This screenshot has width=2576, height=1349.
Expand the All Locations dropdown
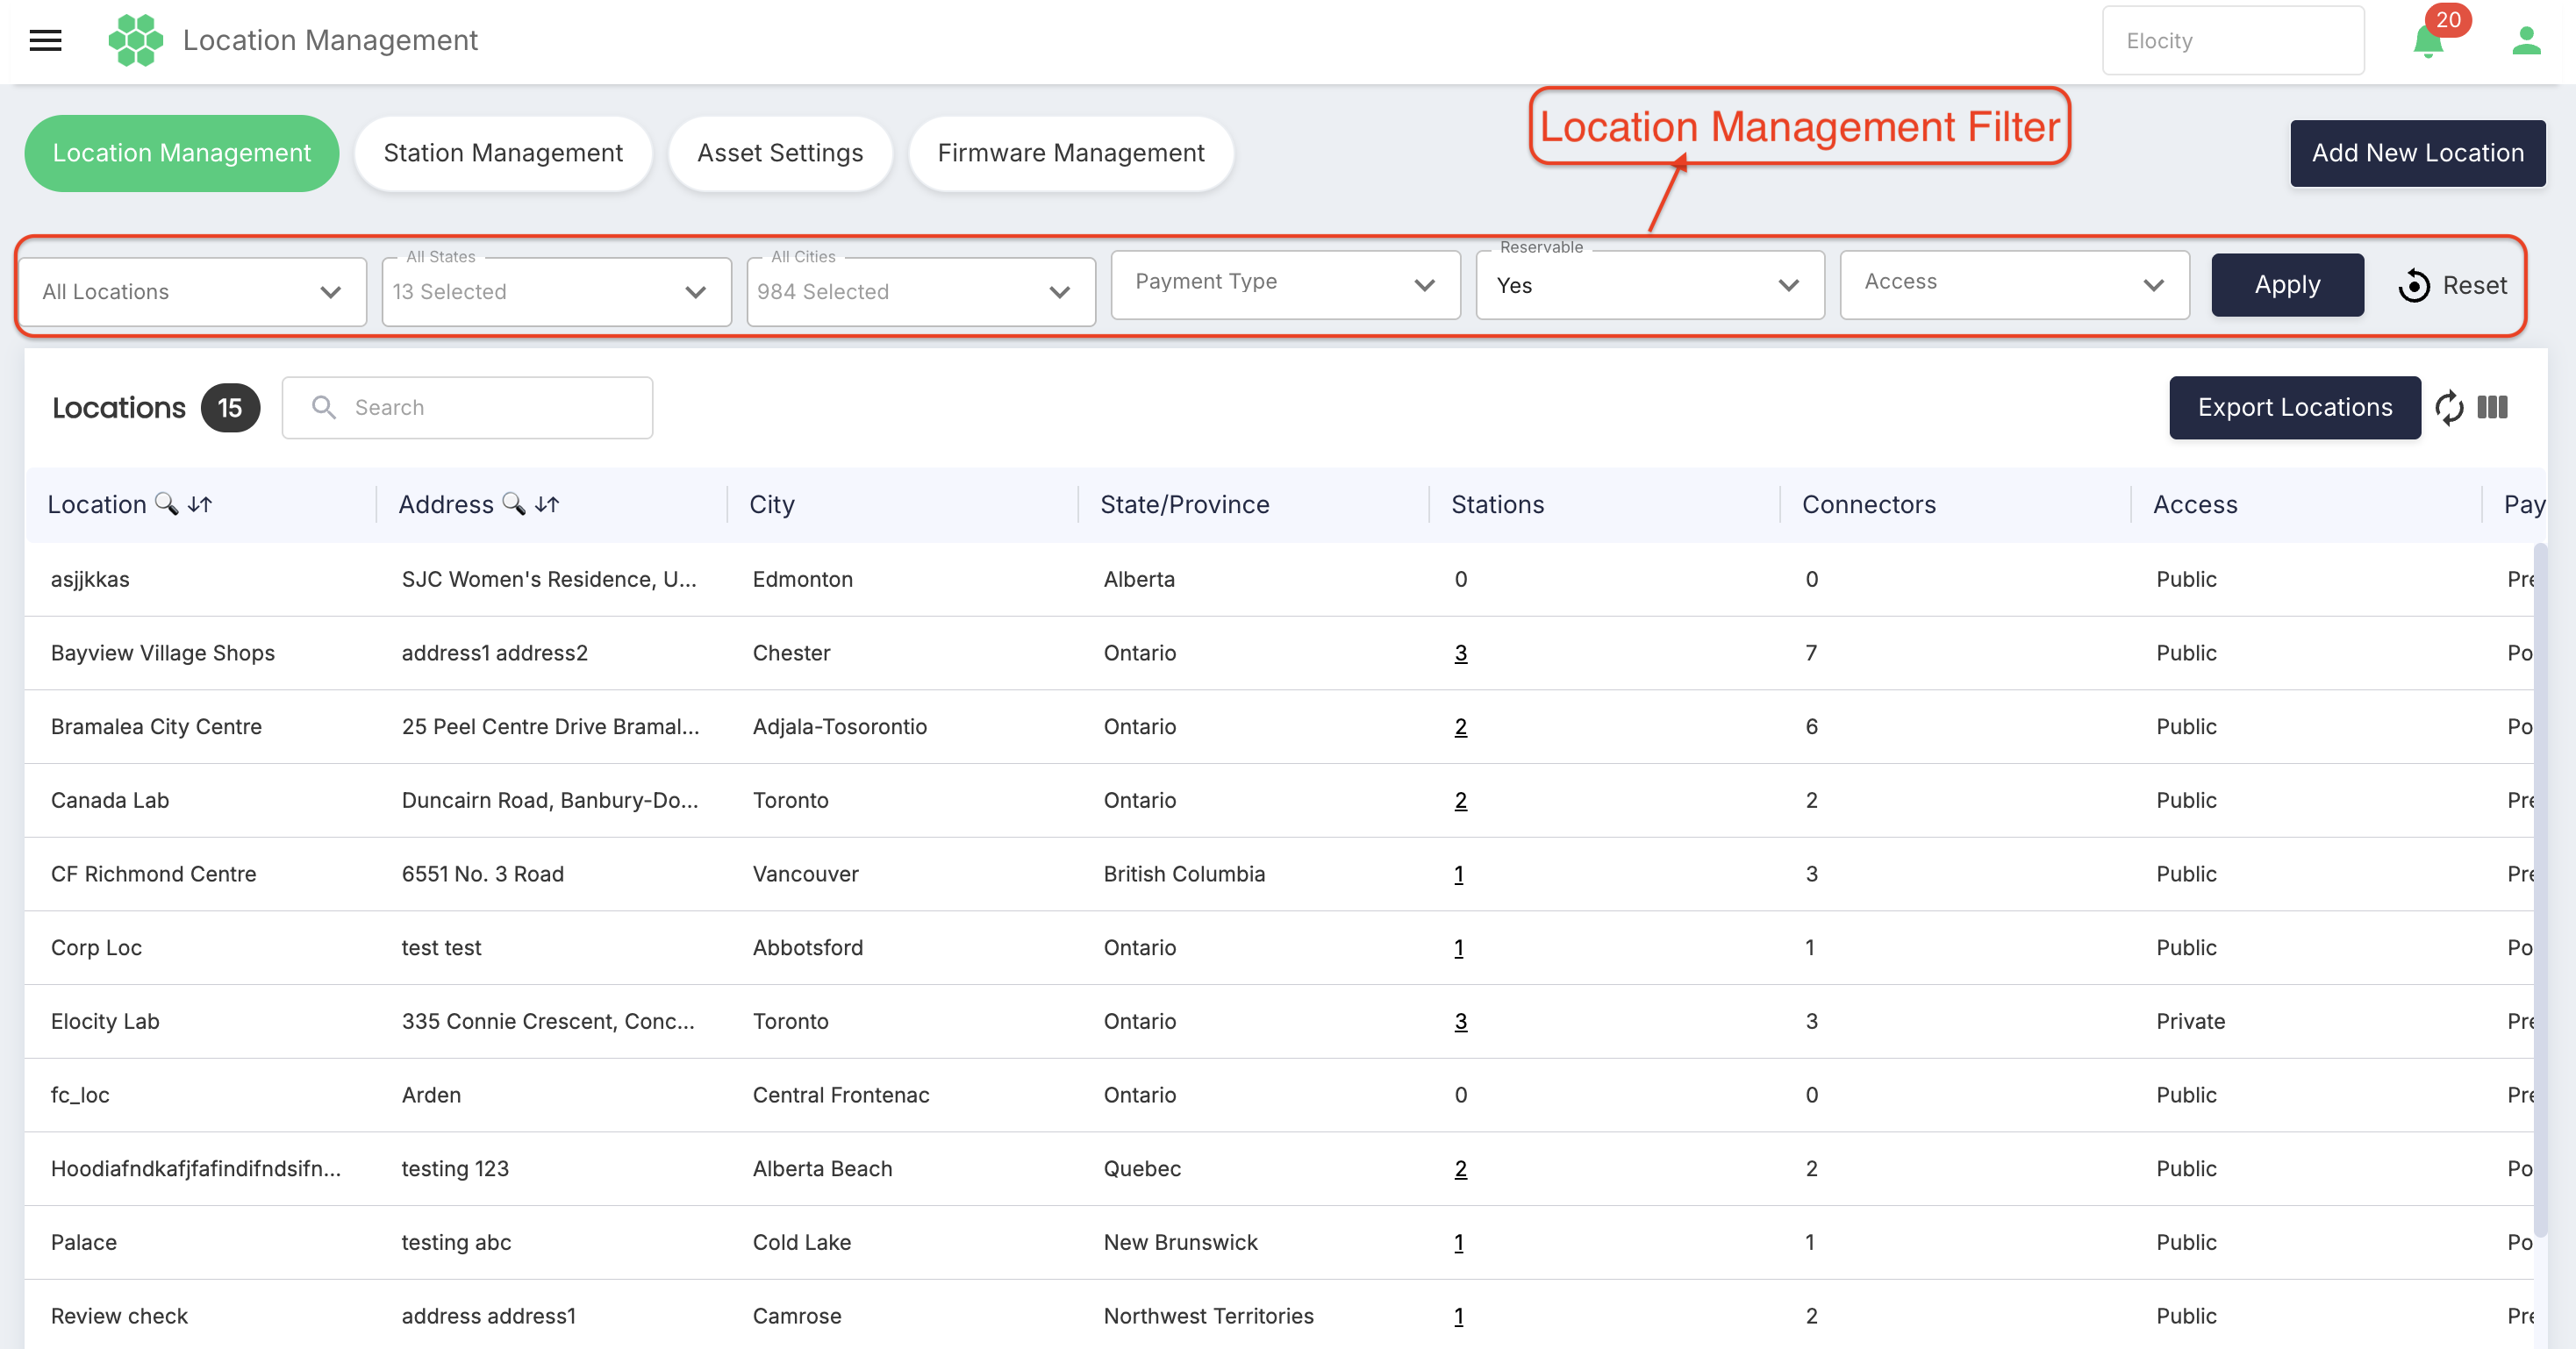(193, 292)
